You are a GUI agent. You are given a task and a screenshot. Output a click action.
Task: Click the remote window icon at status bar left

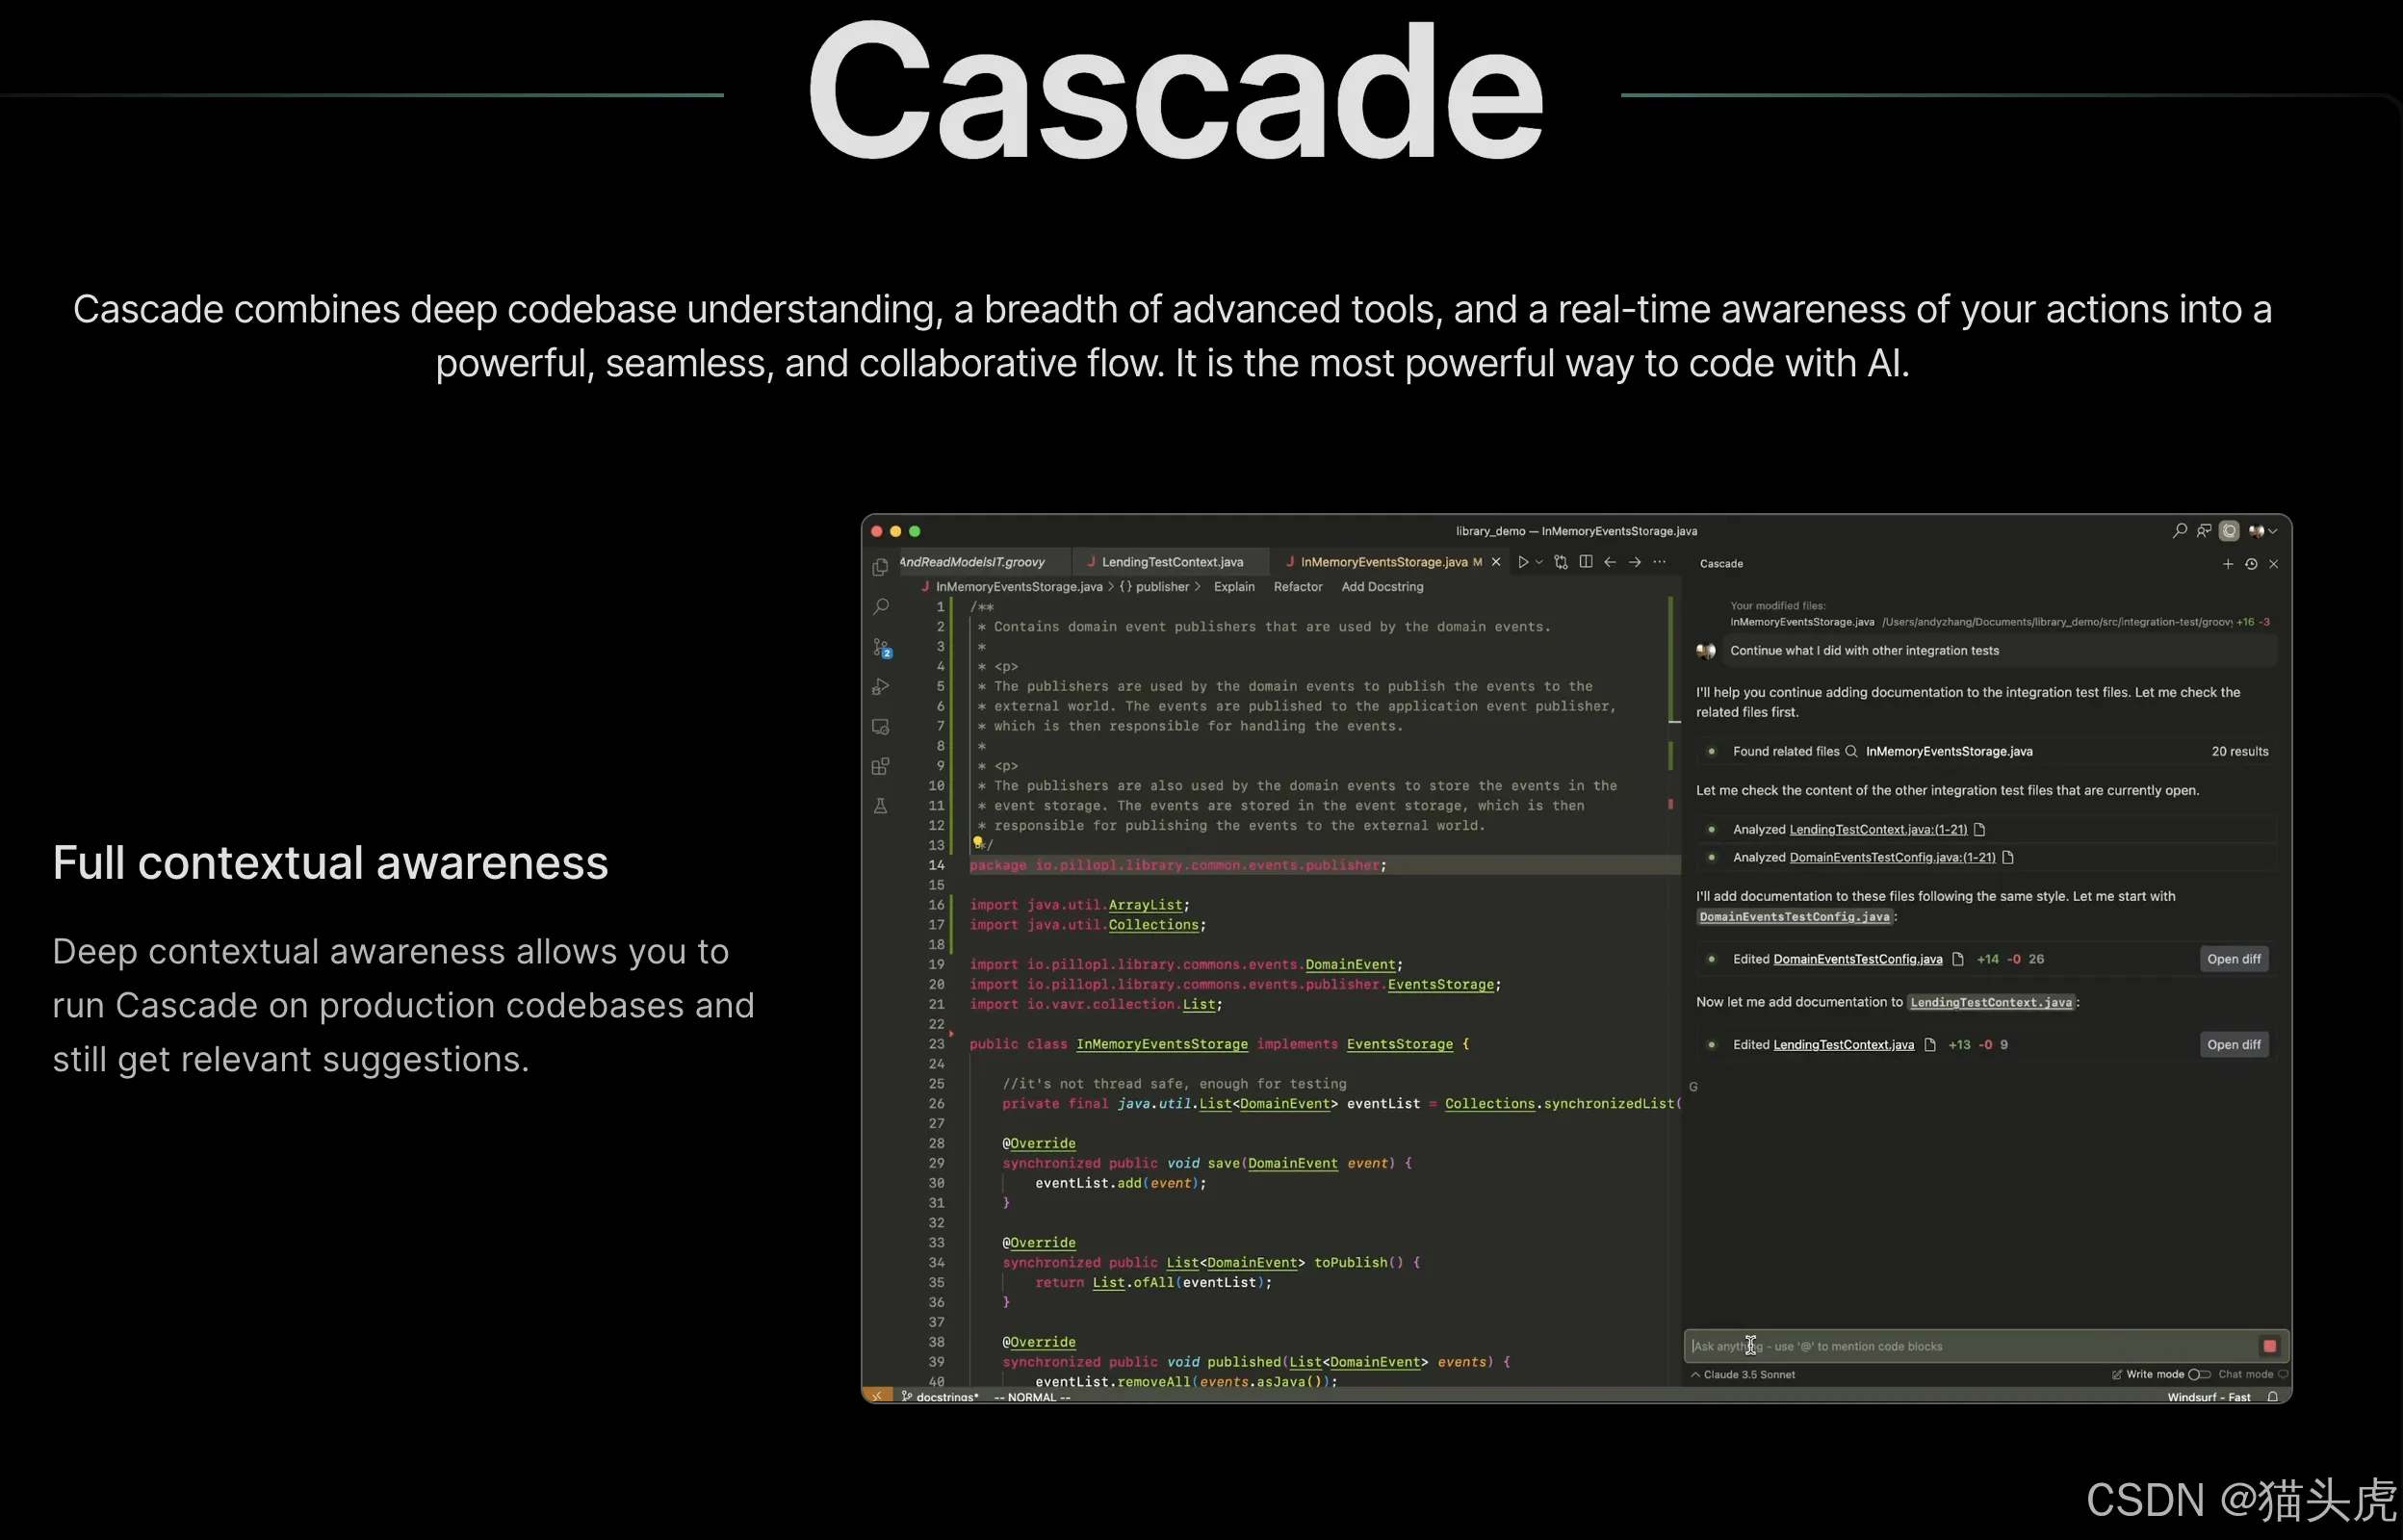coord(877,1396)
